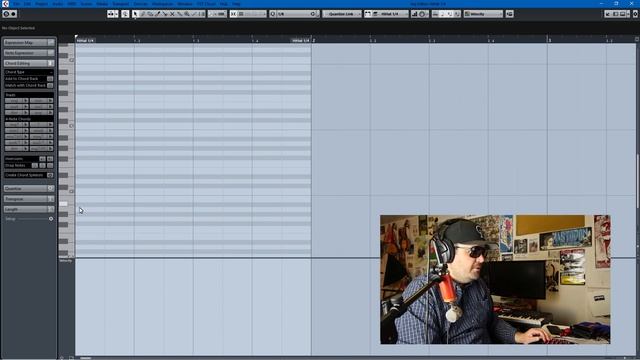This screenshot has width=640, height=360.
Task: Open the Transport menu
Action: [120, 4]
